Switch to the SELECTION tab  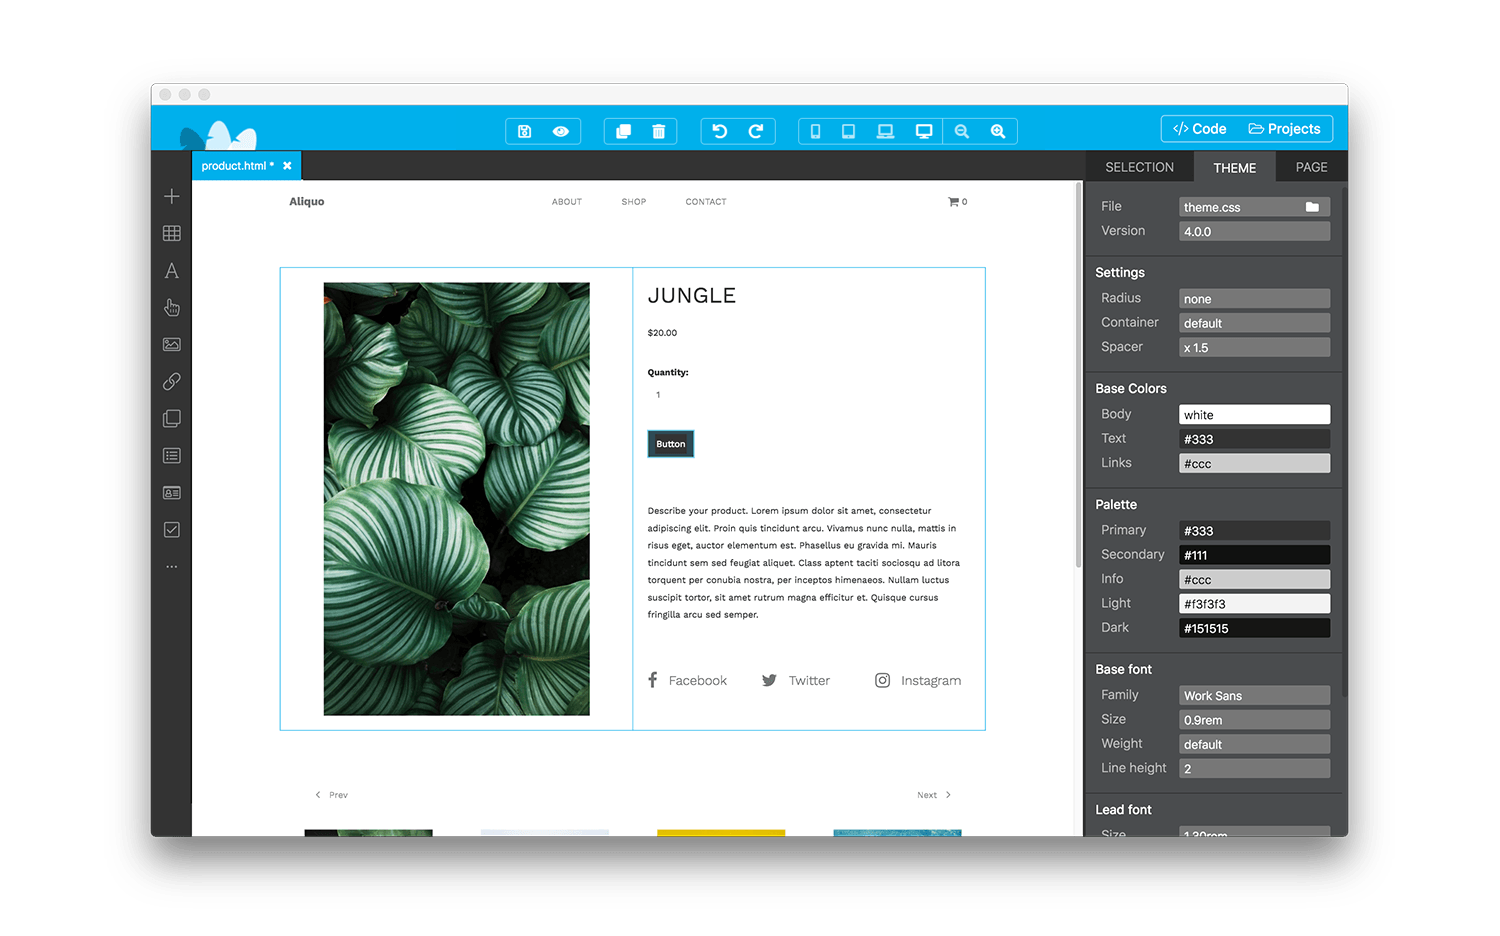[1139, 167]
